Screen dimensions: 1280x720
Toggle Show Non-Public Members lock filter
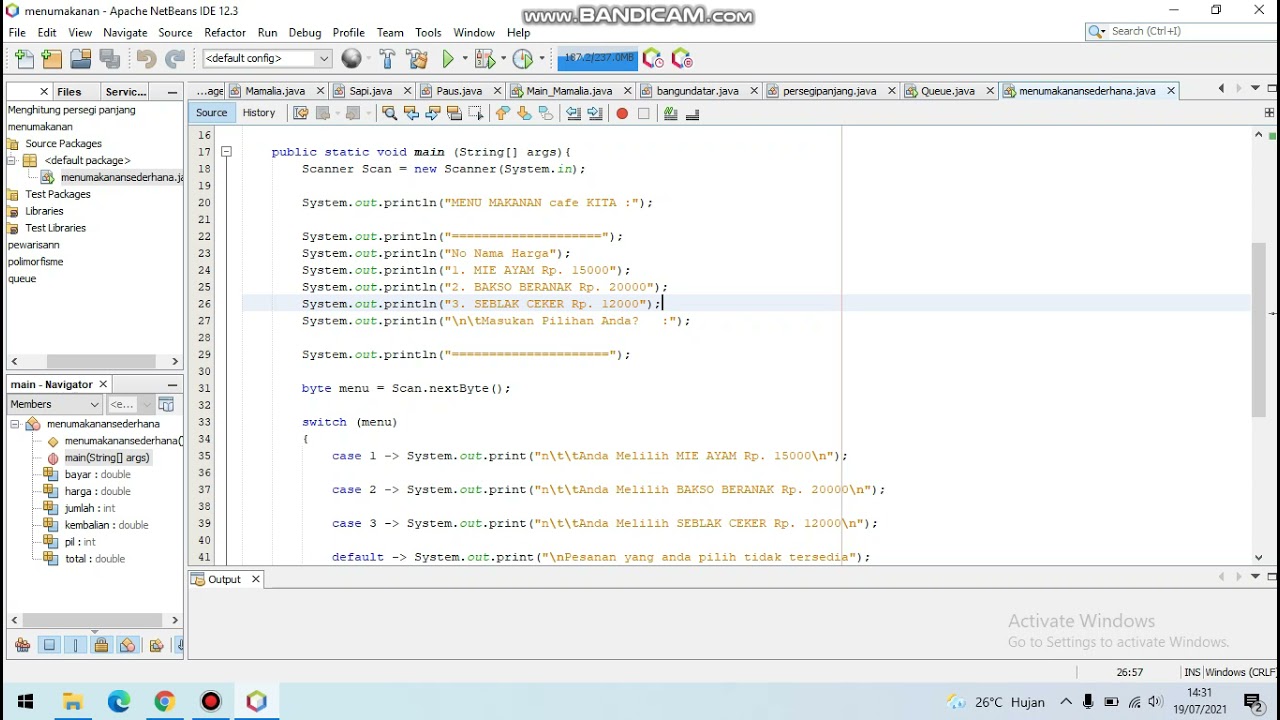pyautogui.click(x=101, y=645)
